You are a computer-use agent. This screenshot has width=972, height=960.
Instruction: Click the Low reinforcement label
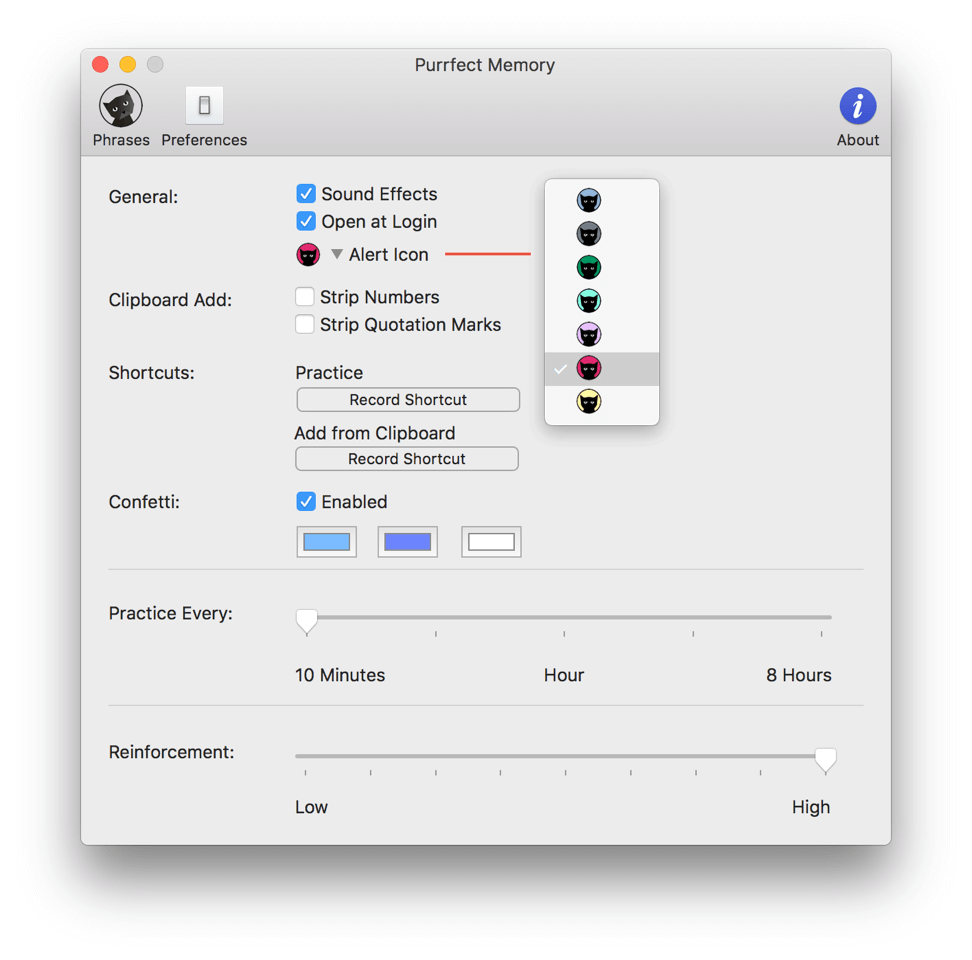point(311,807)
